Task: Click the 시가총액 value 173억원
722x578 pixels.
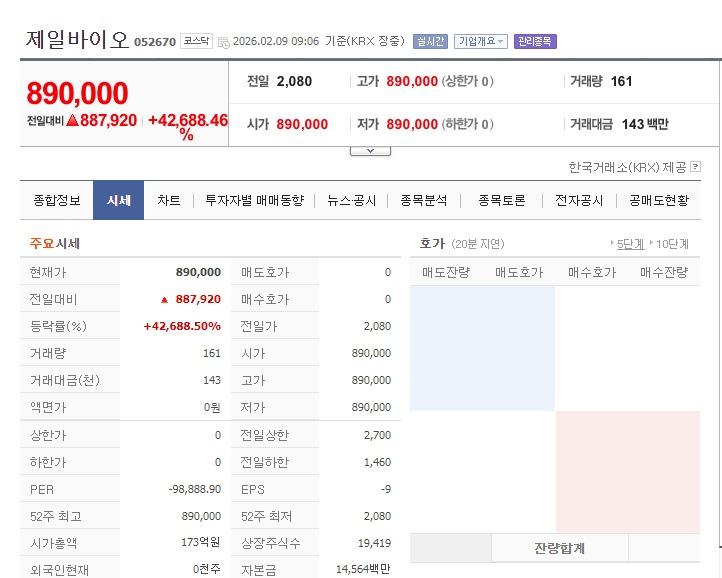Action: [200, 542]
